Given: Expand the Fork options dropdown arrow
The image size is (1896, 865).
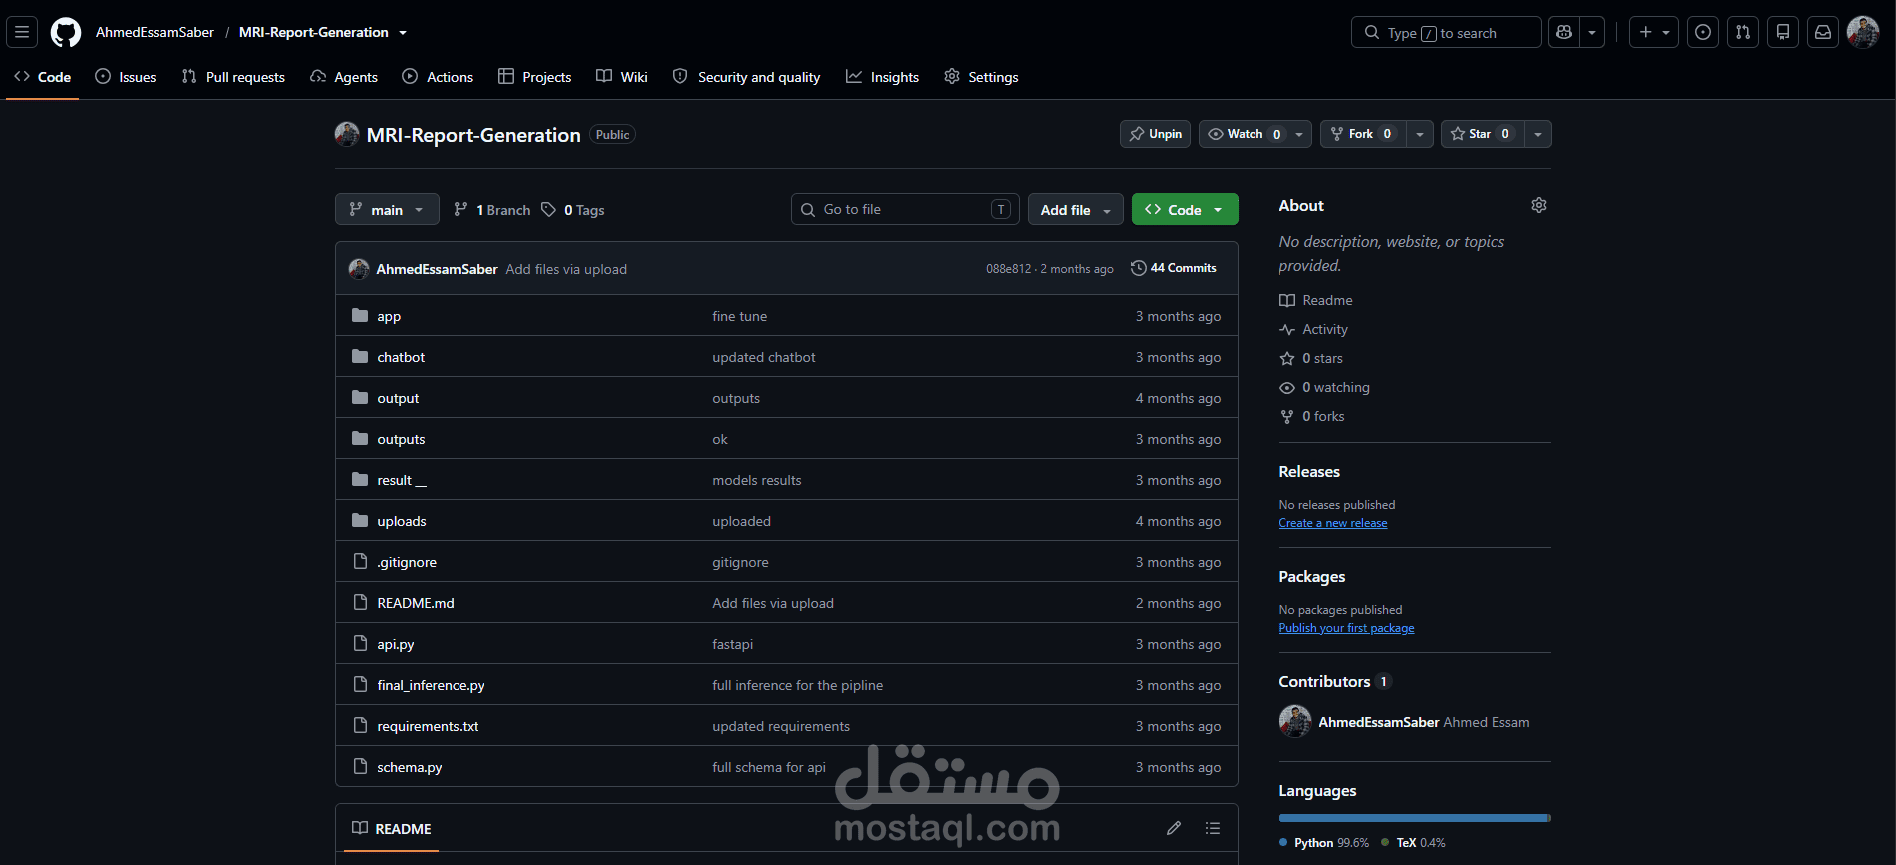Looking at the screenshot, I should [1420, 134].
